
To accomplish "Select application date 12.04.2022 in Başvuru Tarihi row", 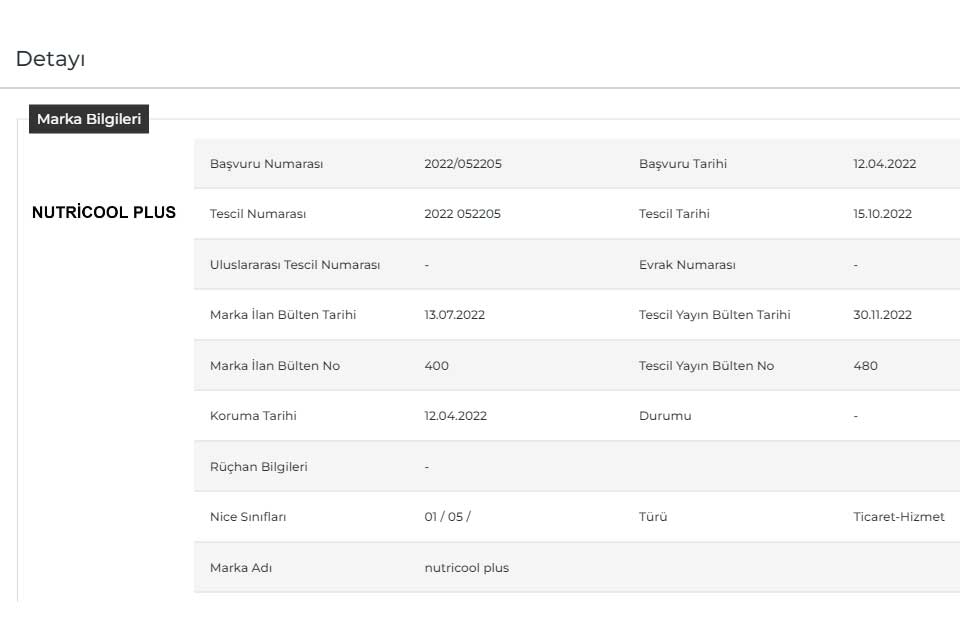I will (885, 164).
